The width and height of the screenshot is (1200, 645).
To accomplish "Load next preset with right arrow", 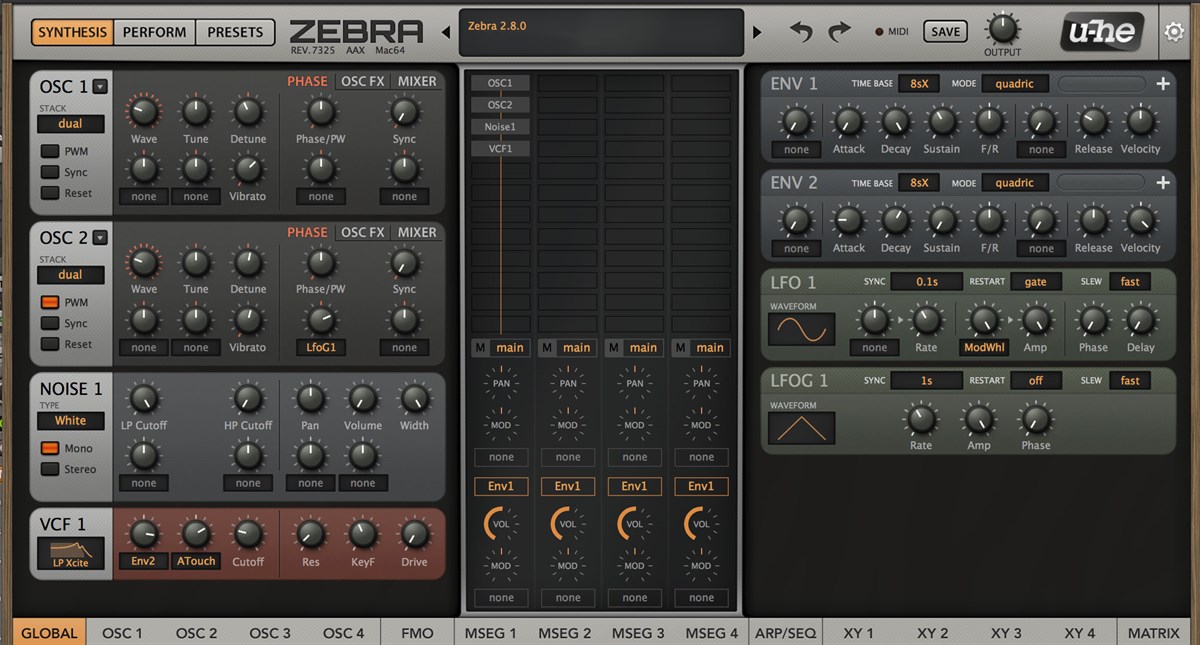I will click(x=757, y=32).
